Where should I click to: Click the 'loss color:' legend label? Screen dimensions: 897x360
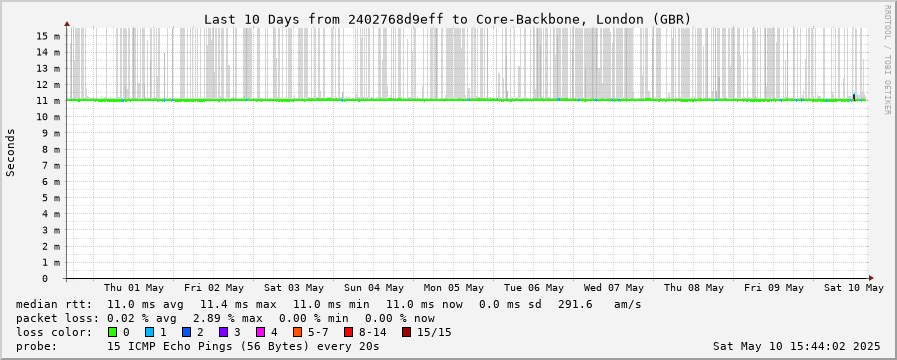click(x=54, y=332)
